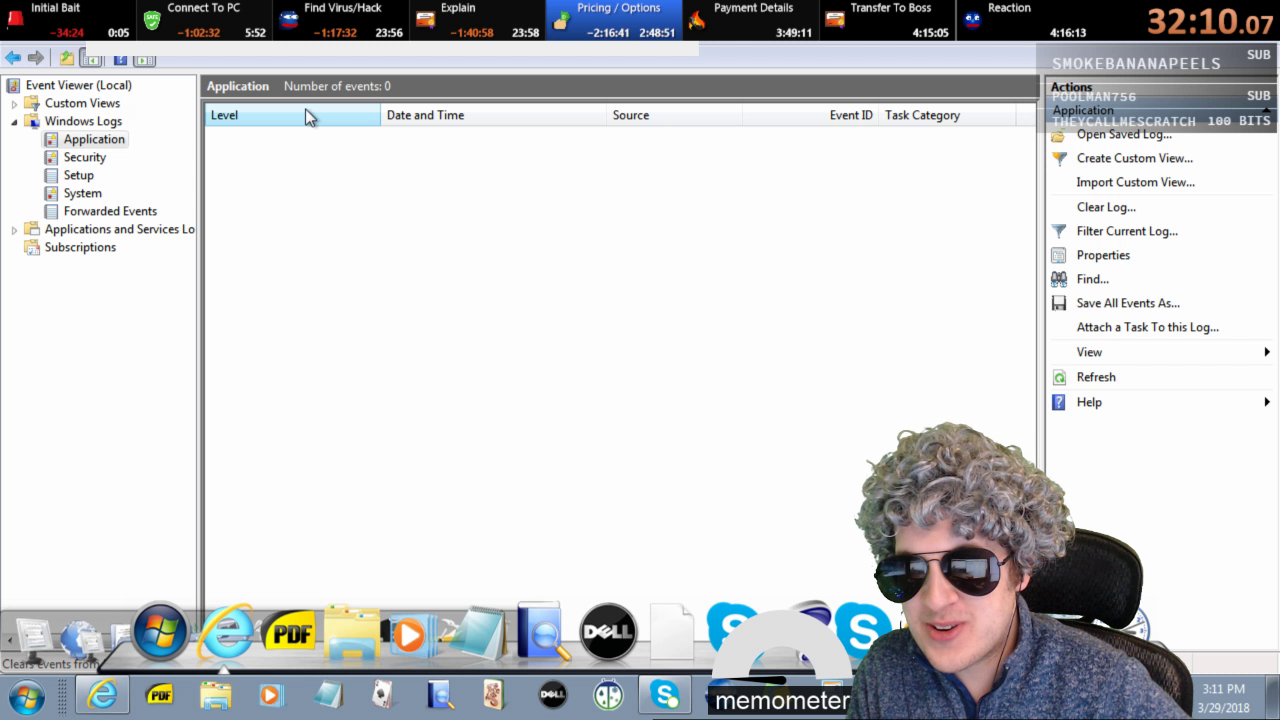The image size is (1280, 720).
Task: Click Attach a Task To this Log
Action: (x=1147, y=327)
